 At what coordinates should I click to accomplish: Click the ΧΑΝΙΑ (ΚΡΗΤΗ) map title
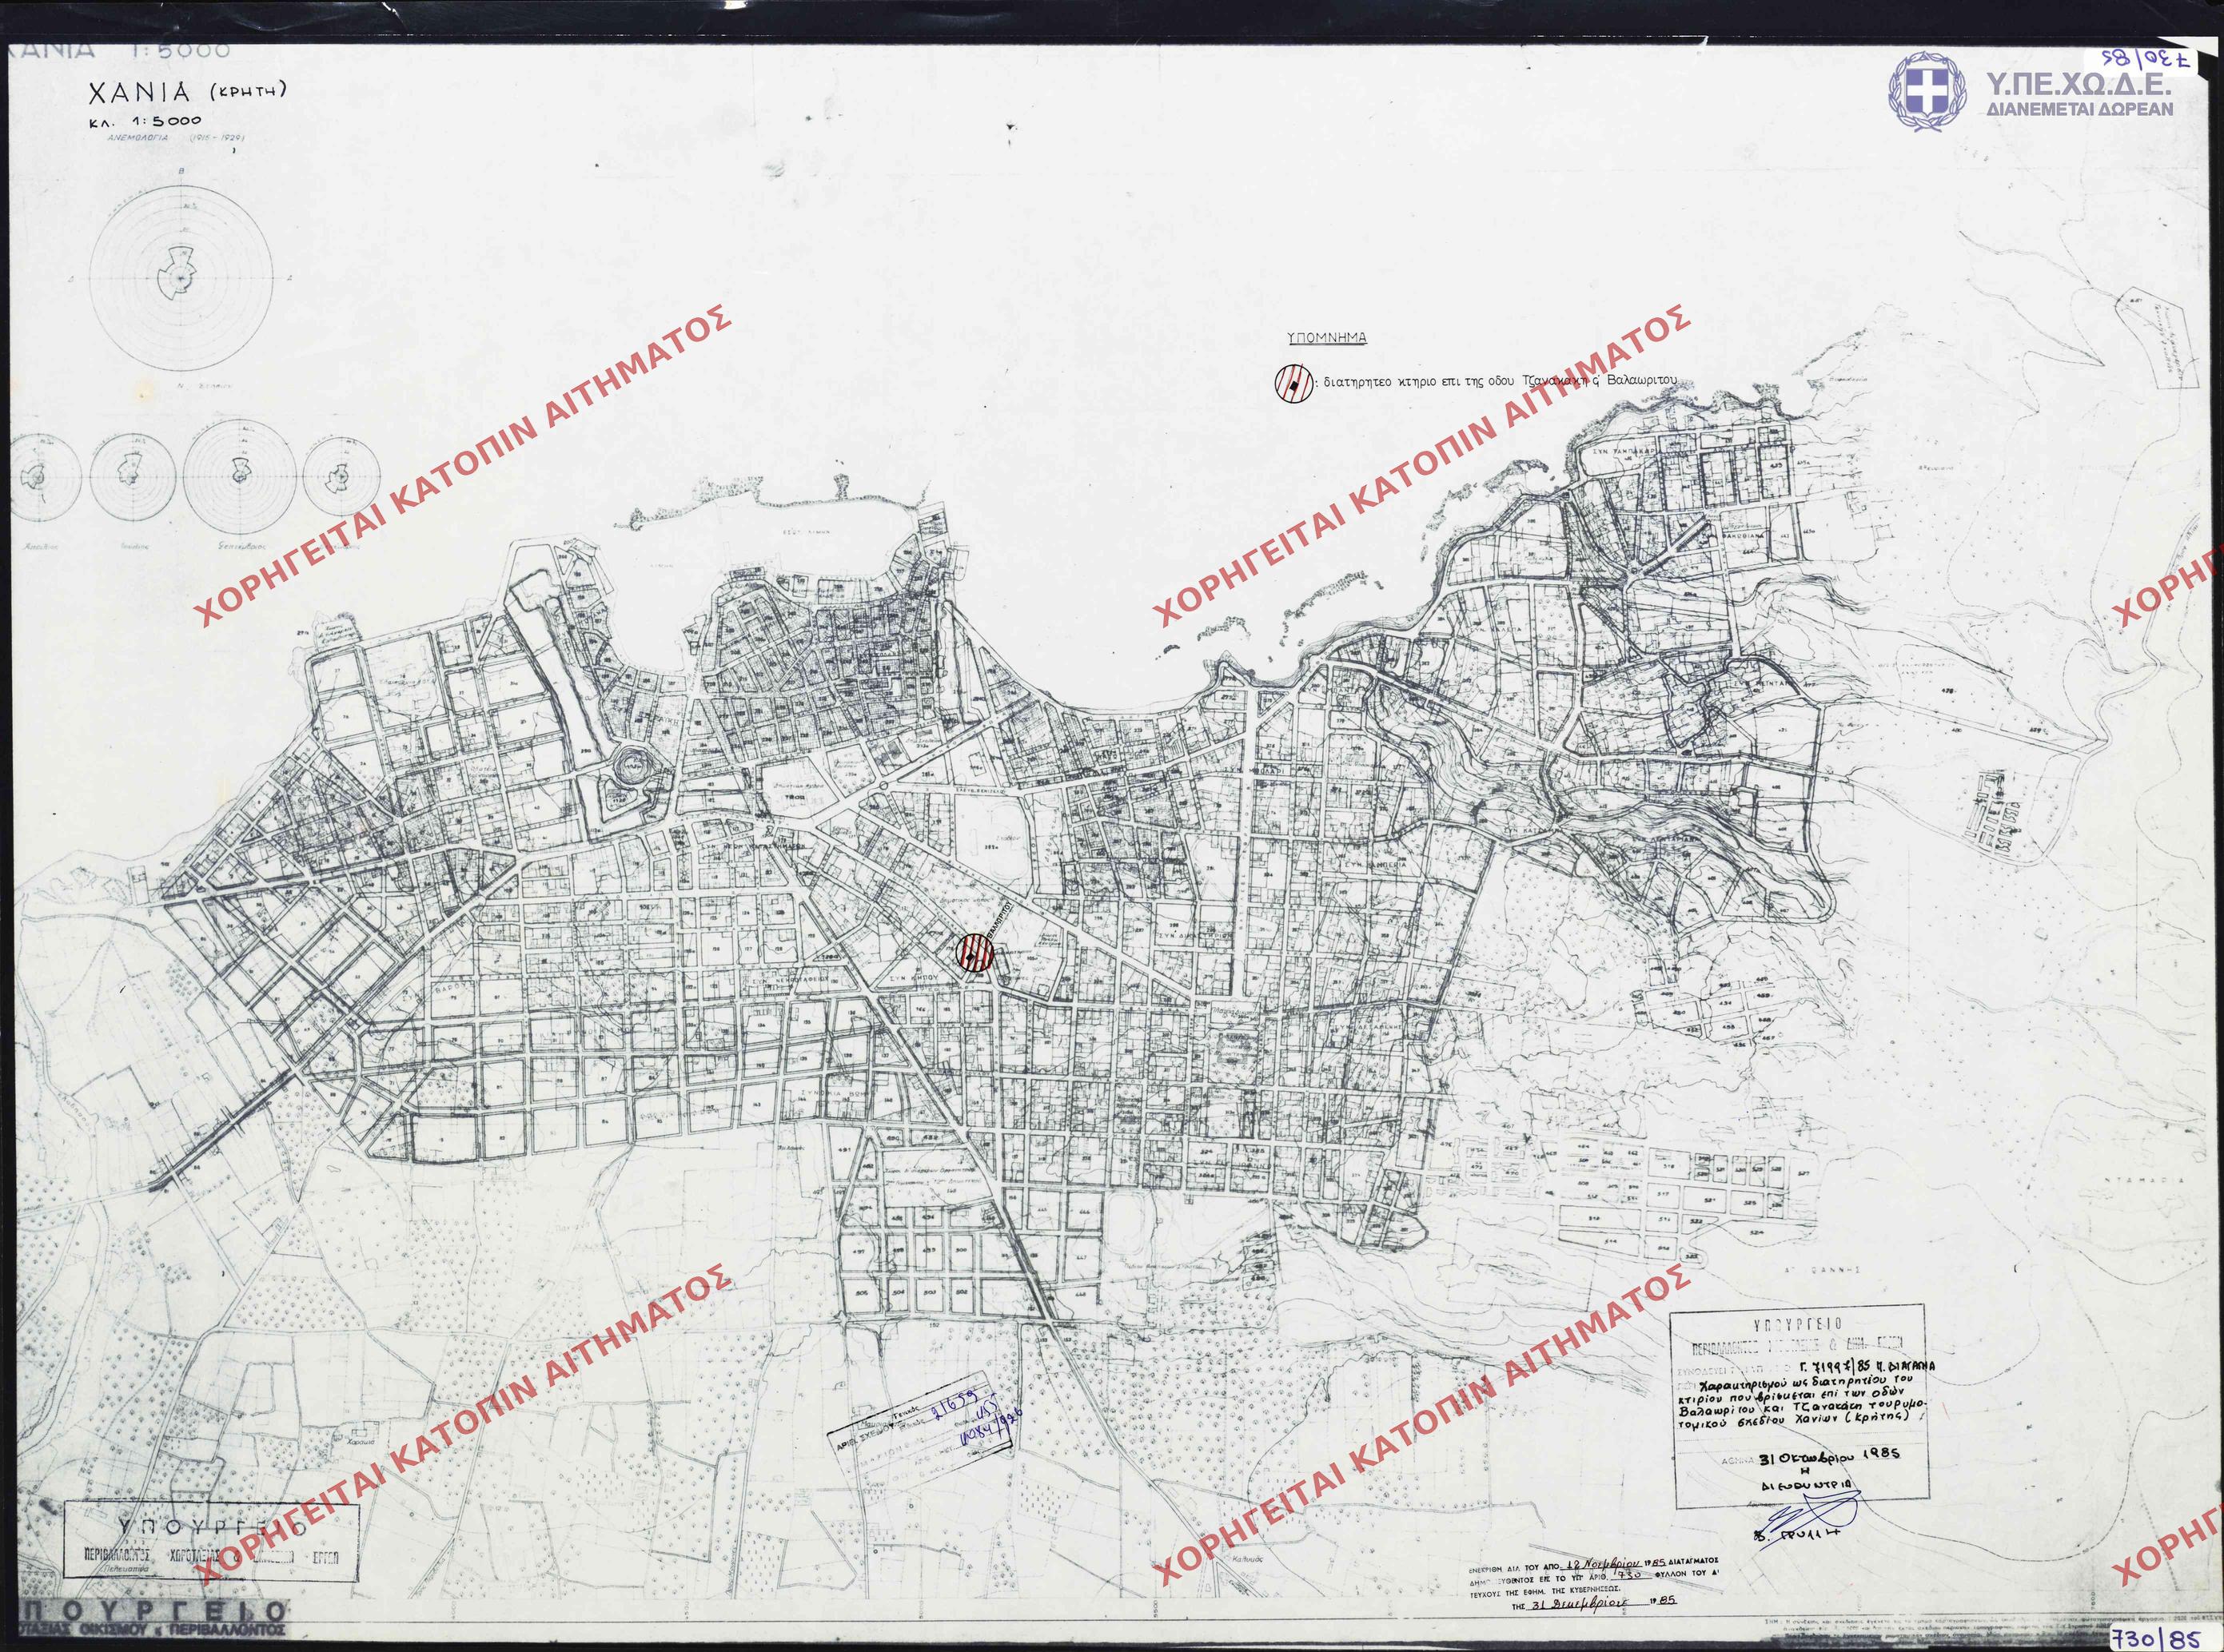click(x=188, y=93)
